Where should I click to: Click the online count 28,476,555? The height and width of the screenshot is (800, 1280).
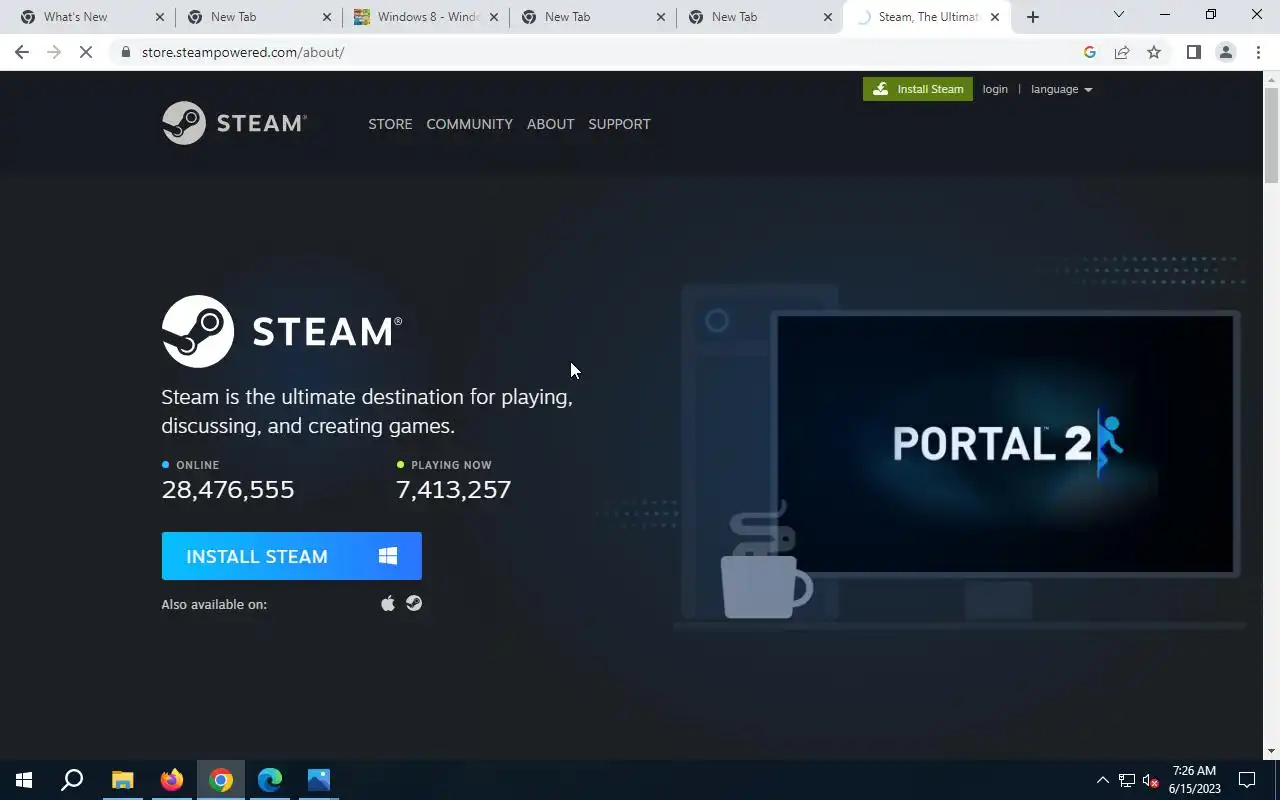[x=228, y=489]
